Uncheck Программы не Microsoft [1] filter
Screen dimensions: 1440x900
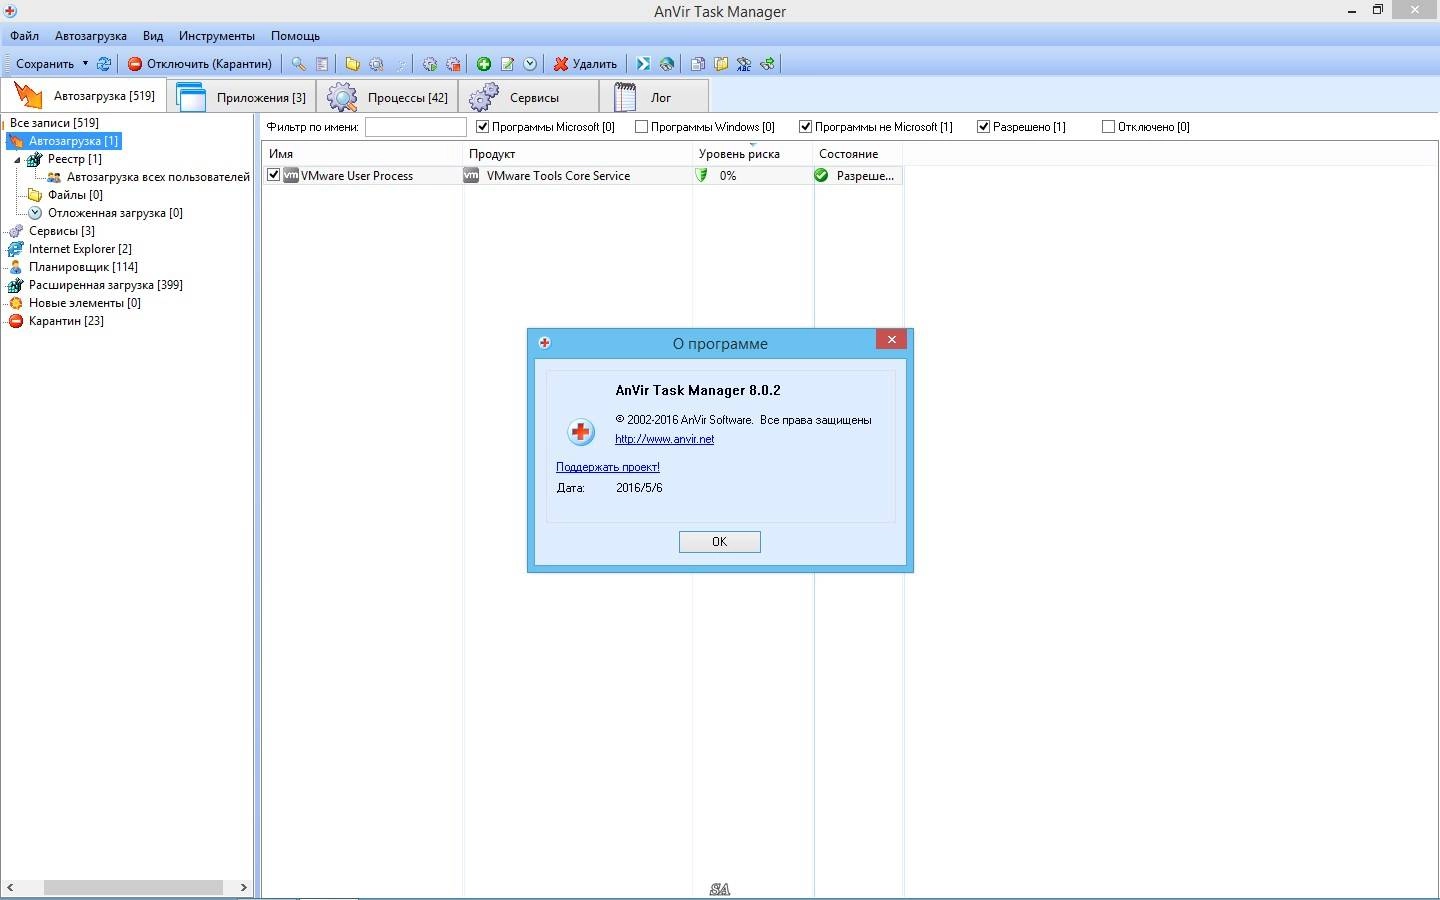(x=806, y=127)
